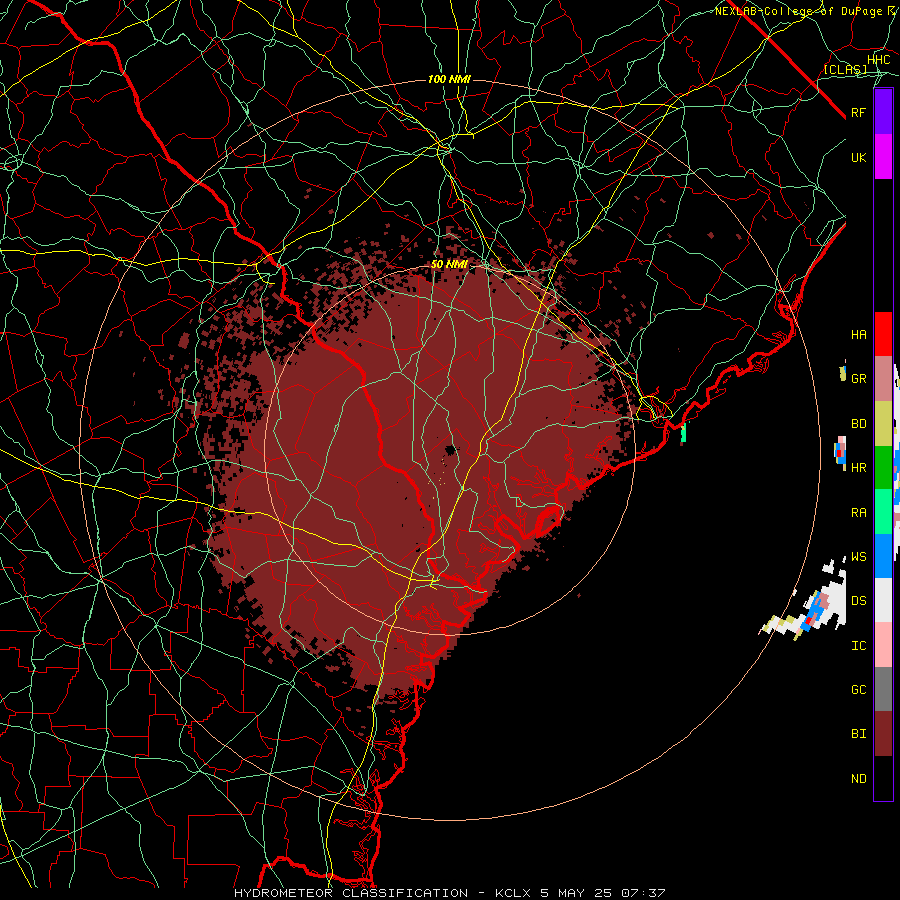Click the HR dark green legend swatch
This screenshot has height=900, width=900.
pos(883,468)
